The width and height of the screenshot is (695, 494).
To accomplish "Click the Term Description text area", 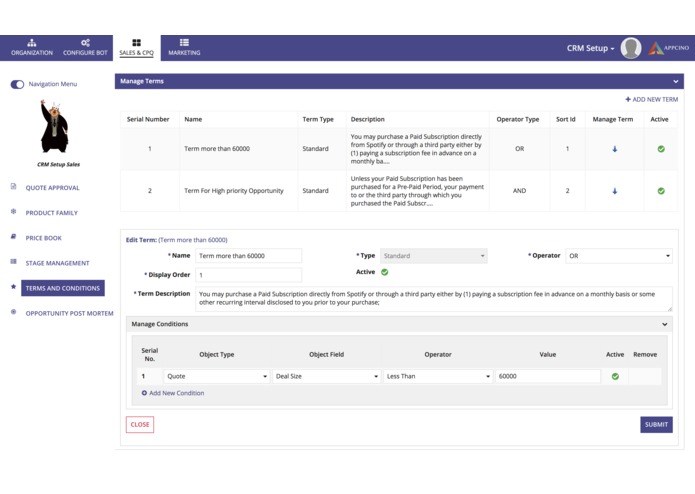I will coord(433,299).
